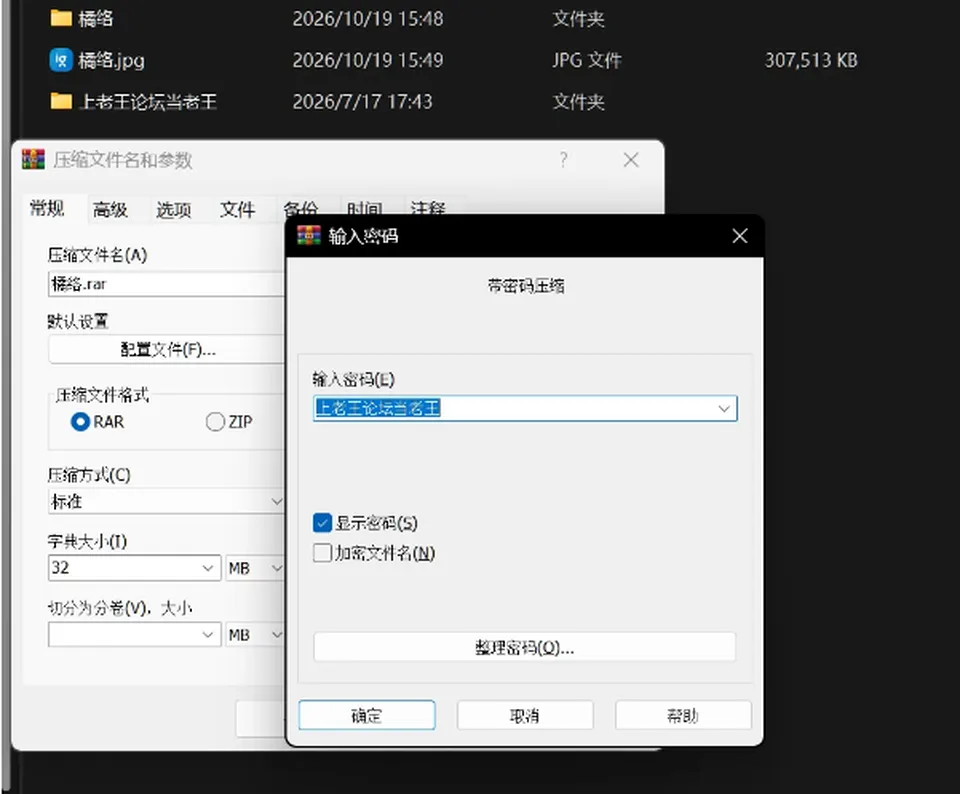Expand the 输入密码(E) password history dropdown
960x794 pixels.
(x=724, y=408)
